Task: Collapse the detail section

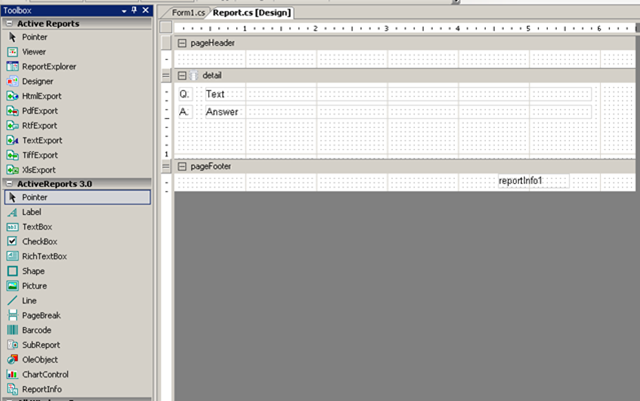Action: [x=181, y=75]
